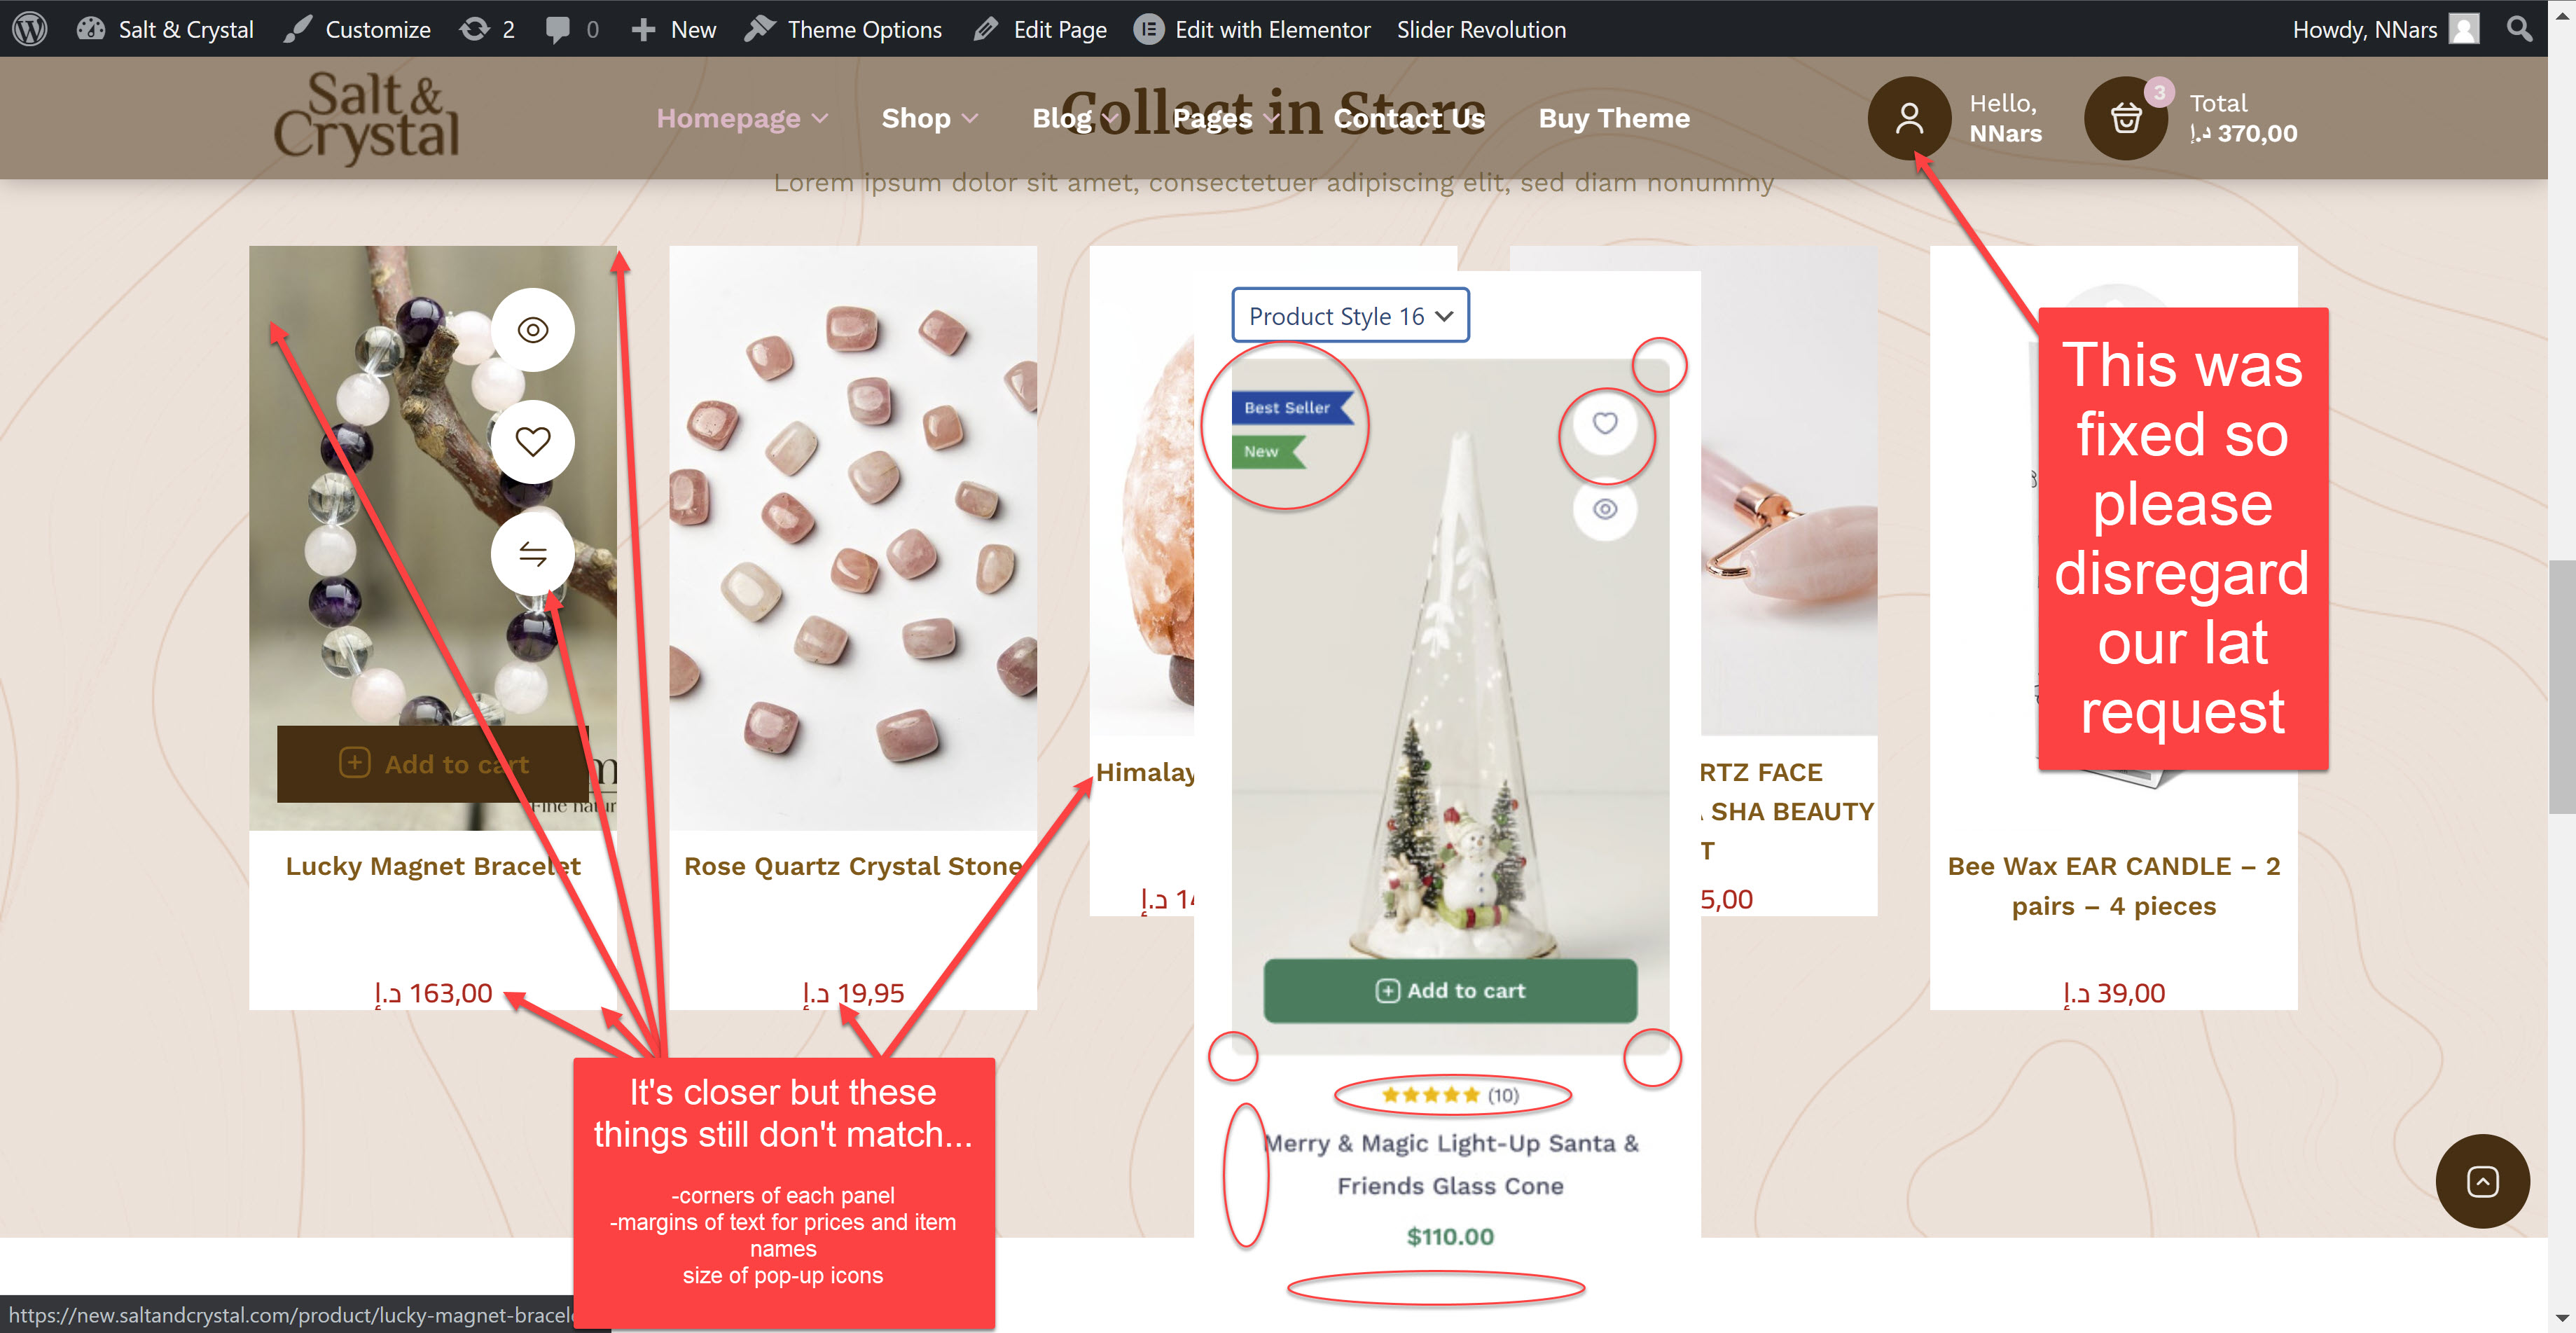Click the green Add to cart button

pyautogui.click(x=1450, y=990)
